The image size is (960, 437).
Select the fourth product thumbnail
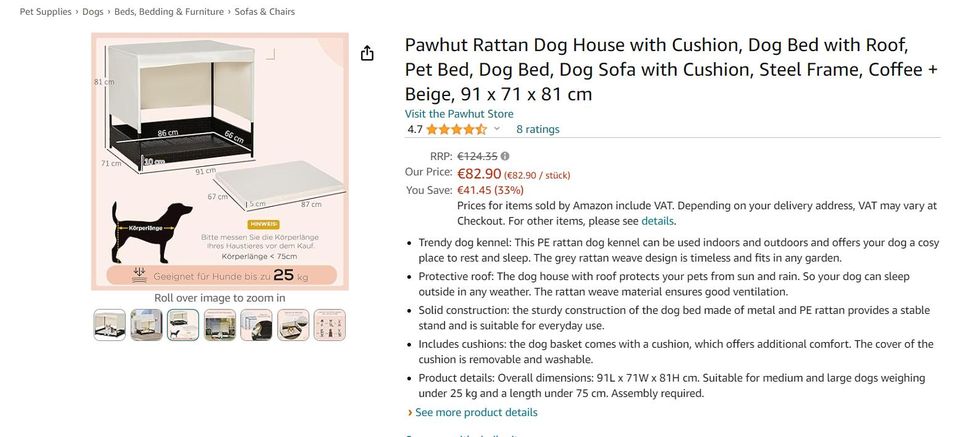(220, 323)
